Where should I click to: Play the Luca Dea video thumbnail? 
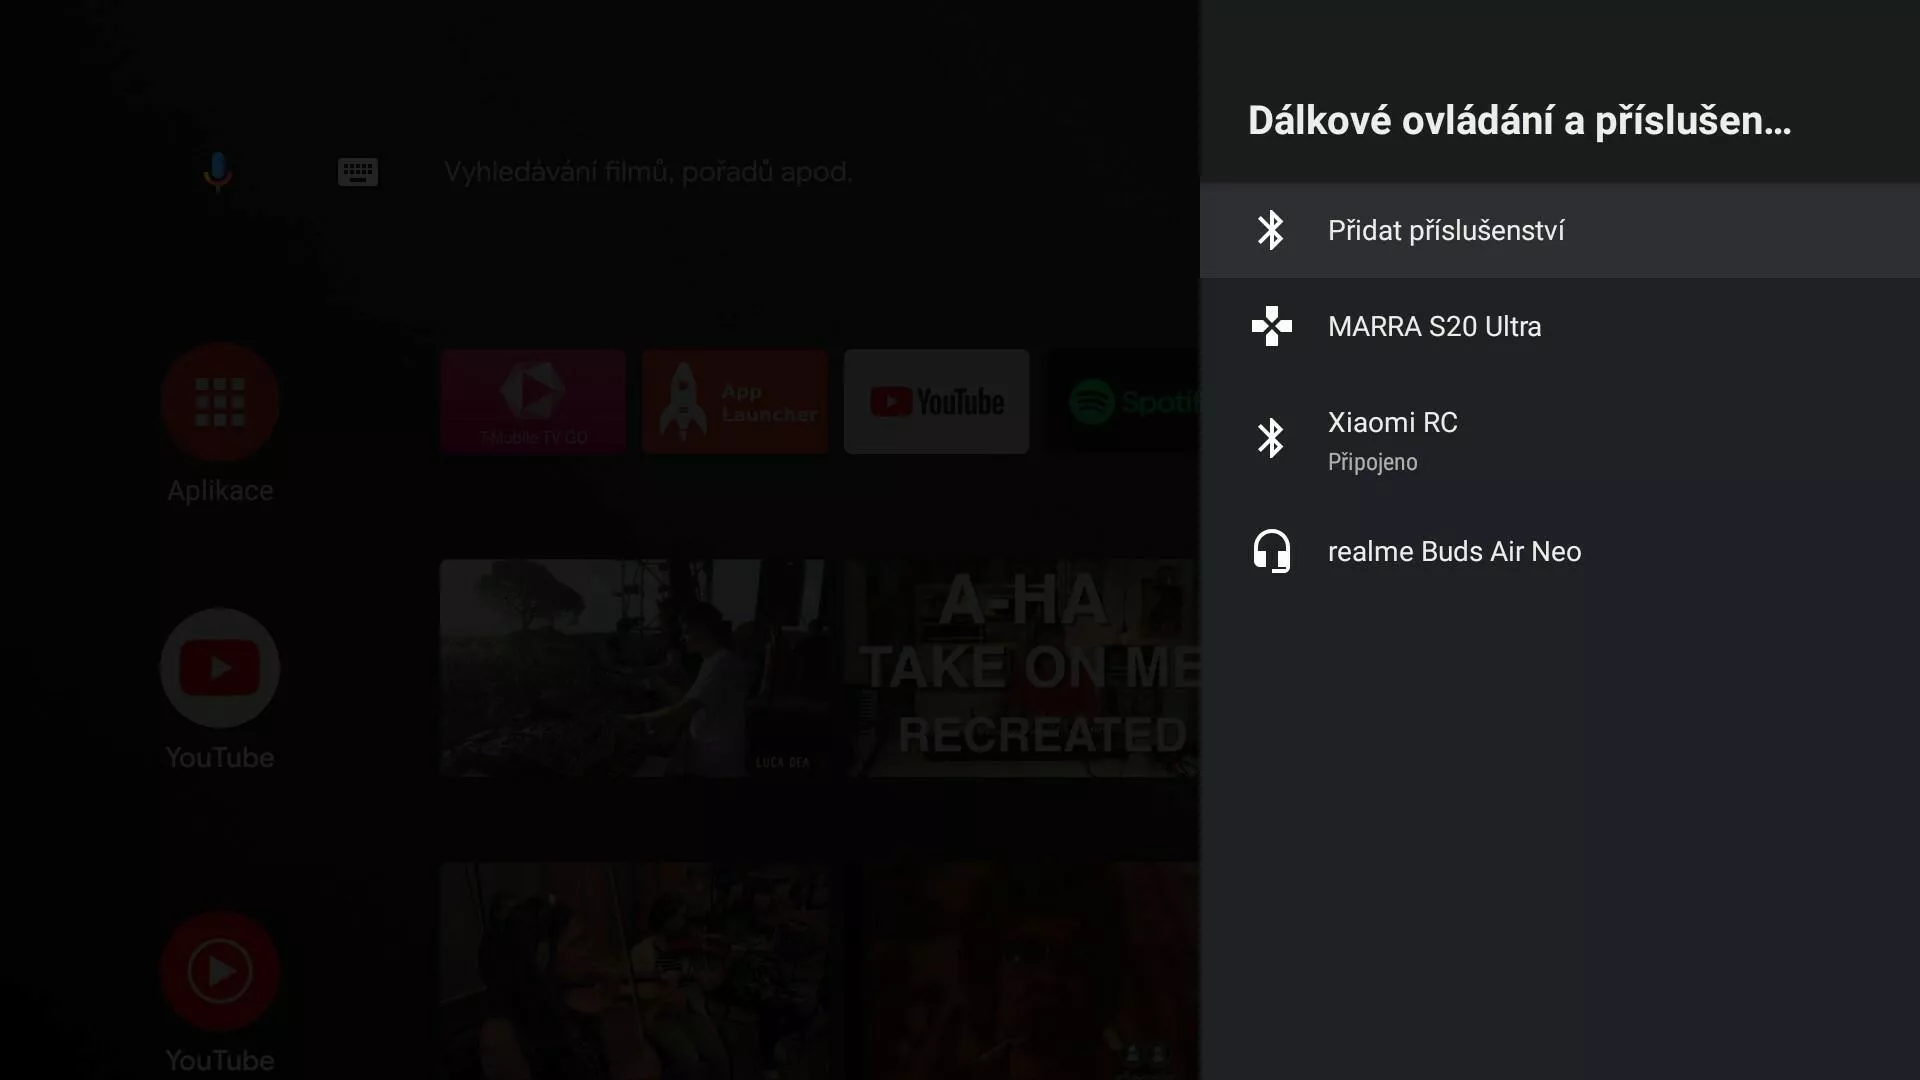coord(634,668)
